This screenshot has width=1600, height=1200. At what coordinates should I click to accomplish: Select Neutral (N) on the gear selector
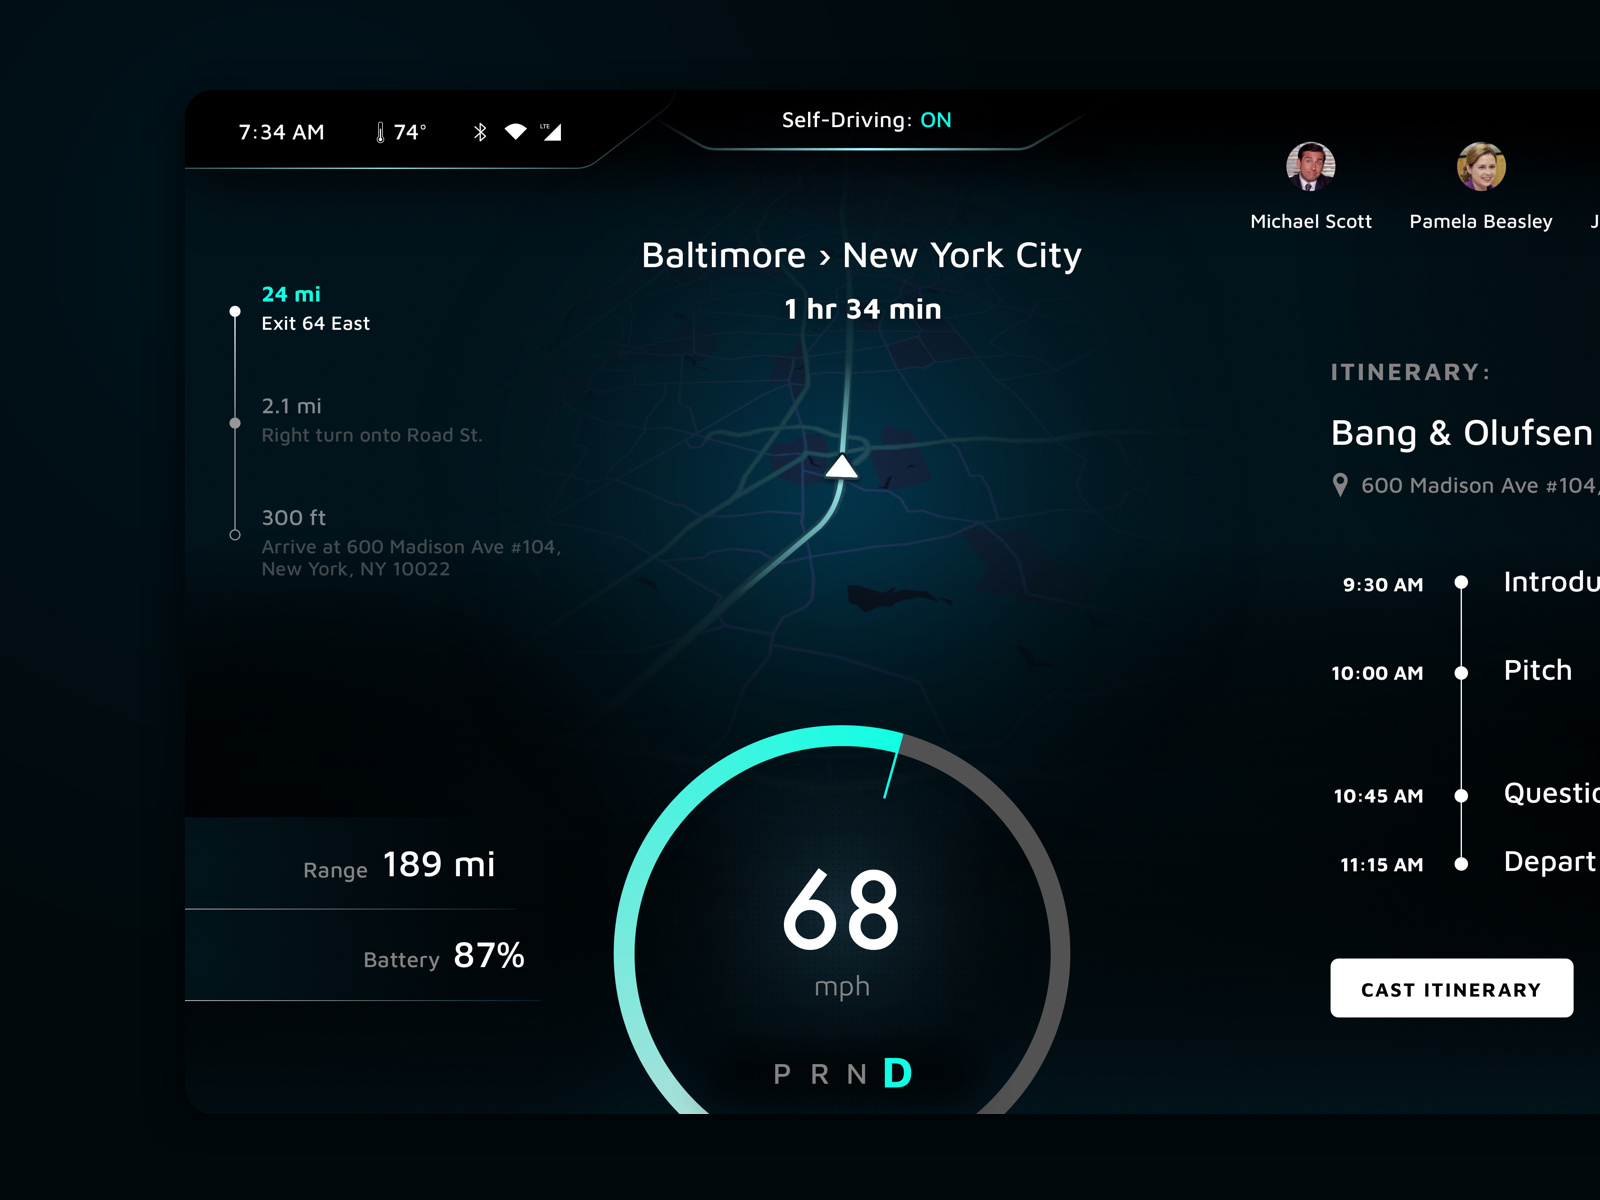[x=857, y=1075]
